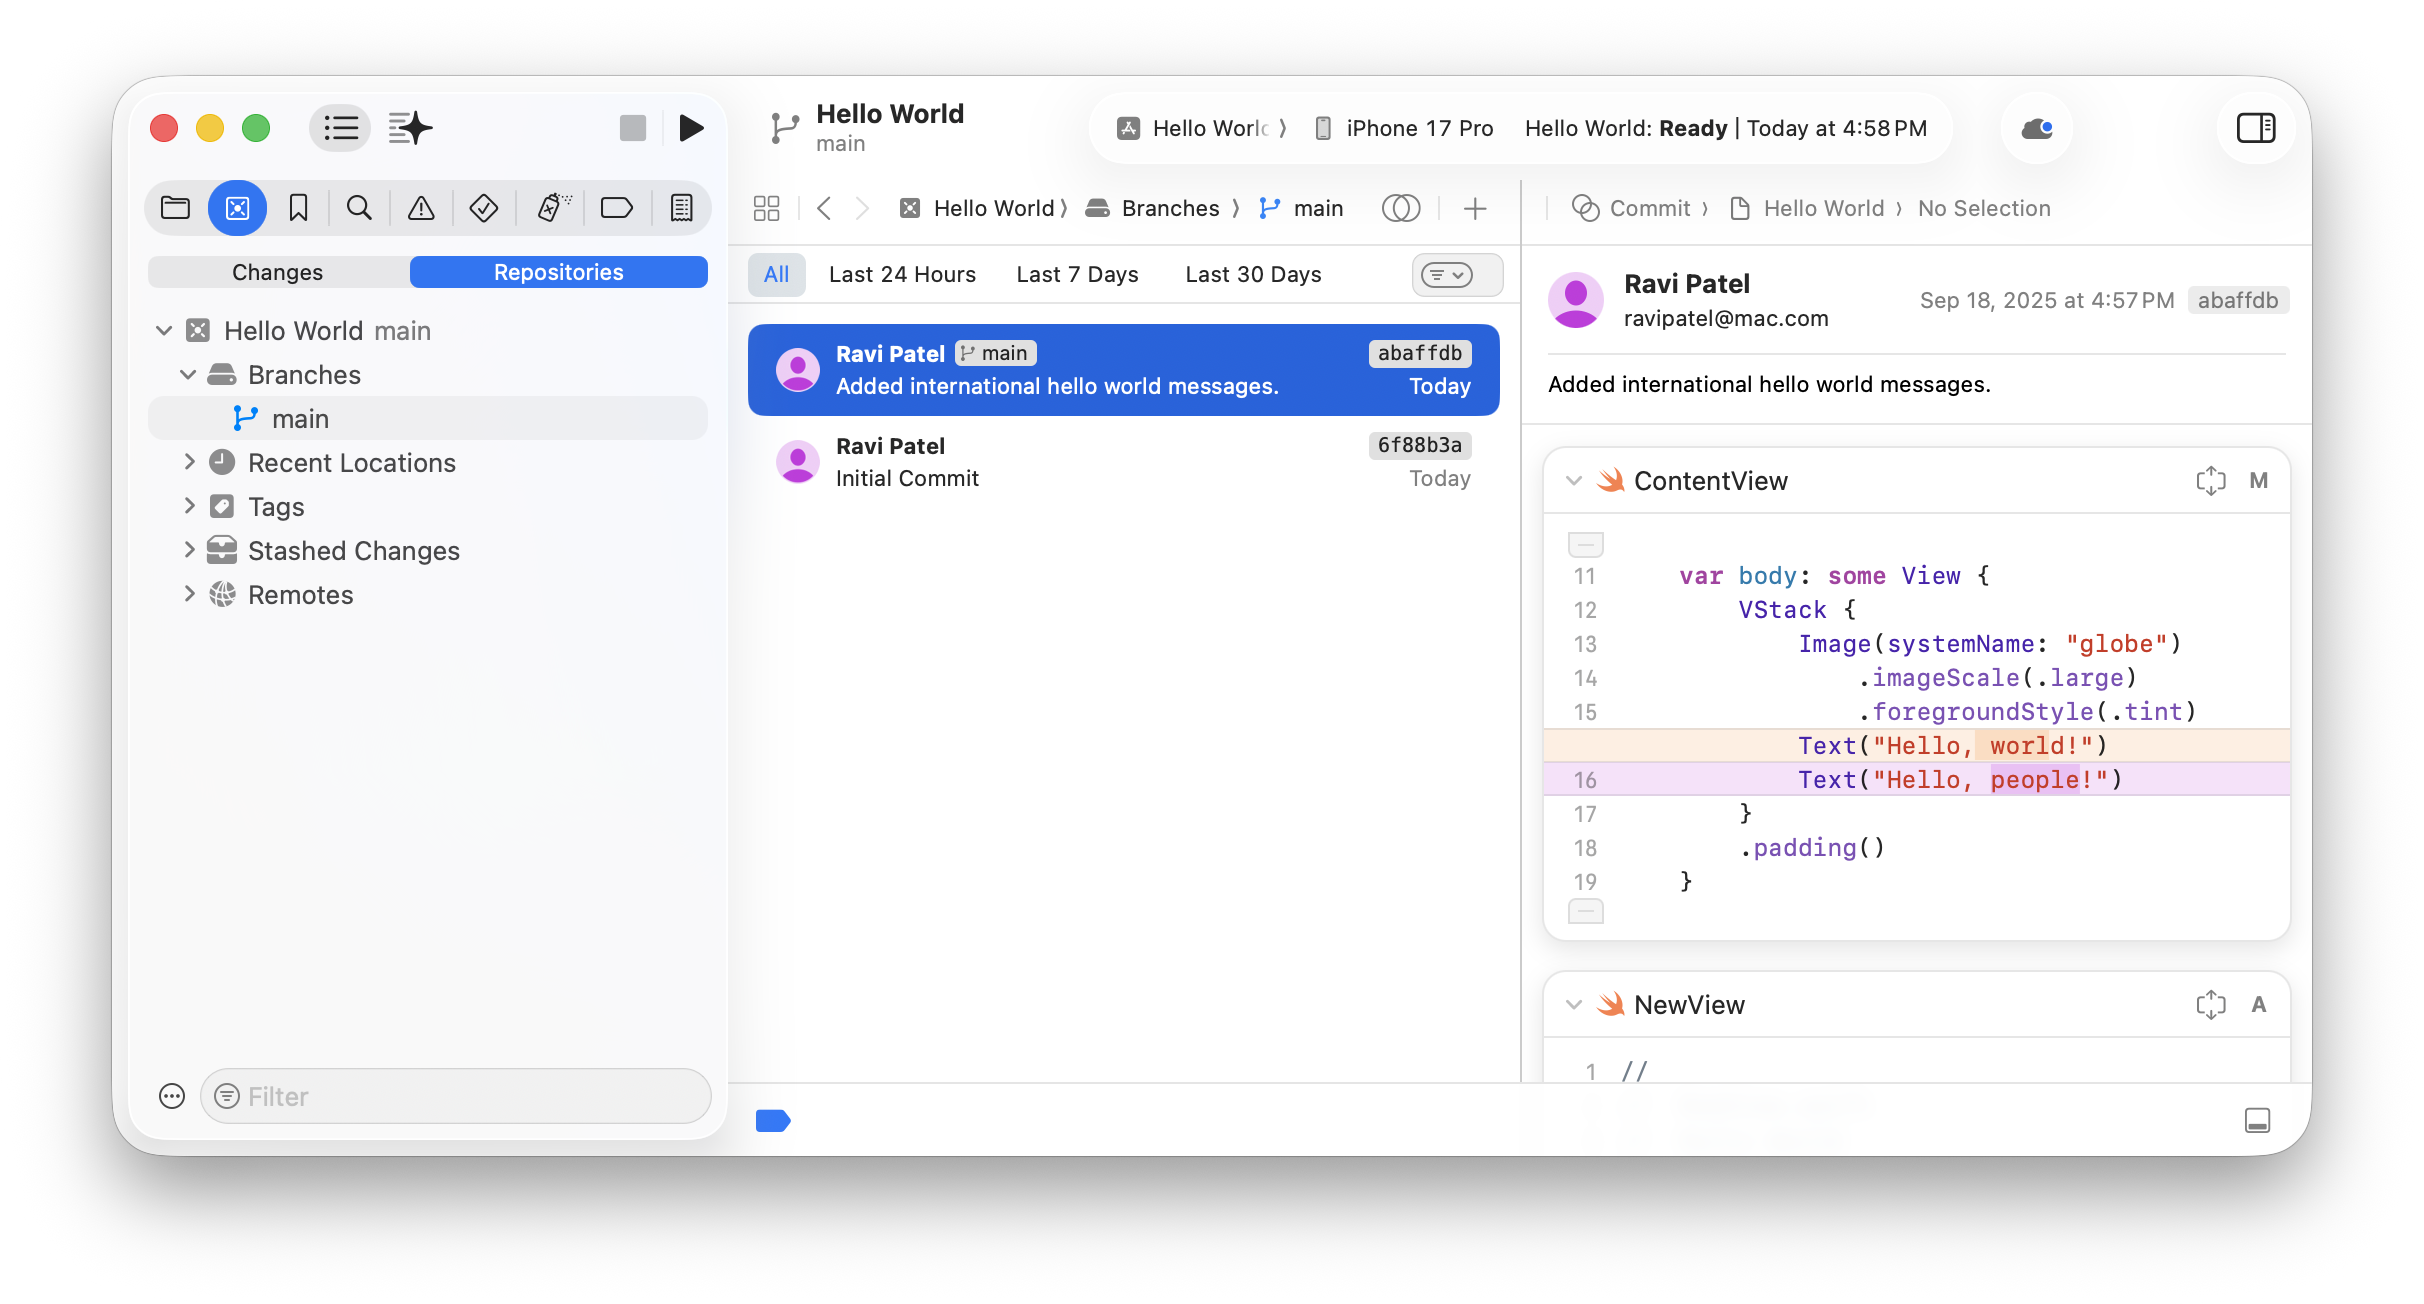
Task: Expand Recent Locations group
Action: (189, 462)
